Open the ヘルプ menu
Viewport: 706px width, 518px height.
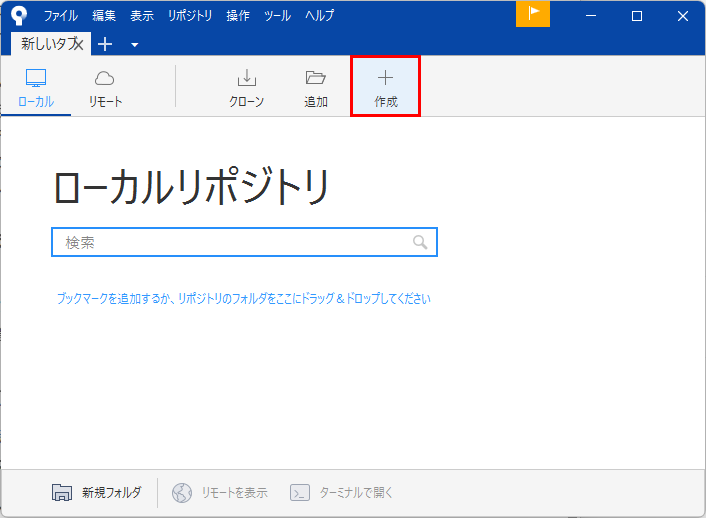tap(320, 16)
